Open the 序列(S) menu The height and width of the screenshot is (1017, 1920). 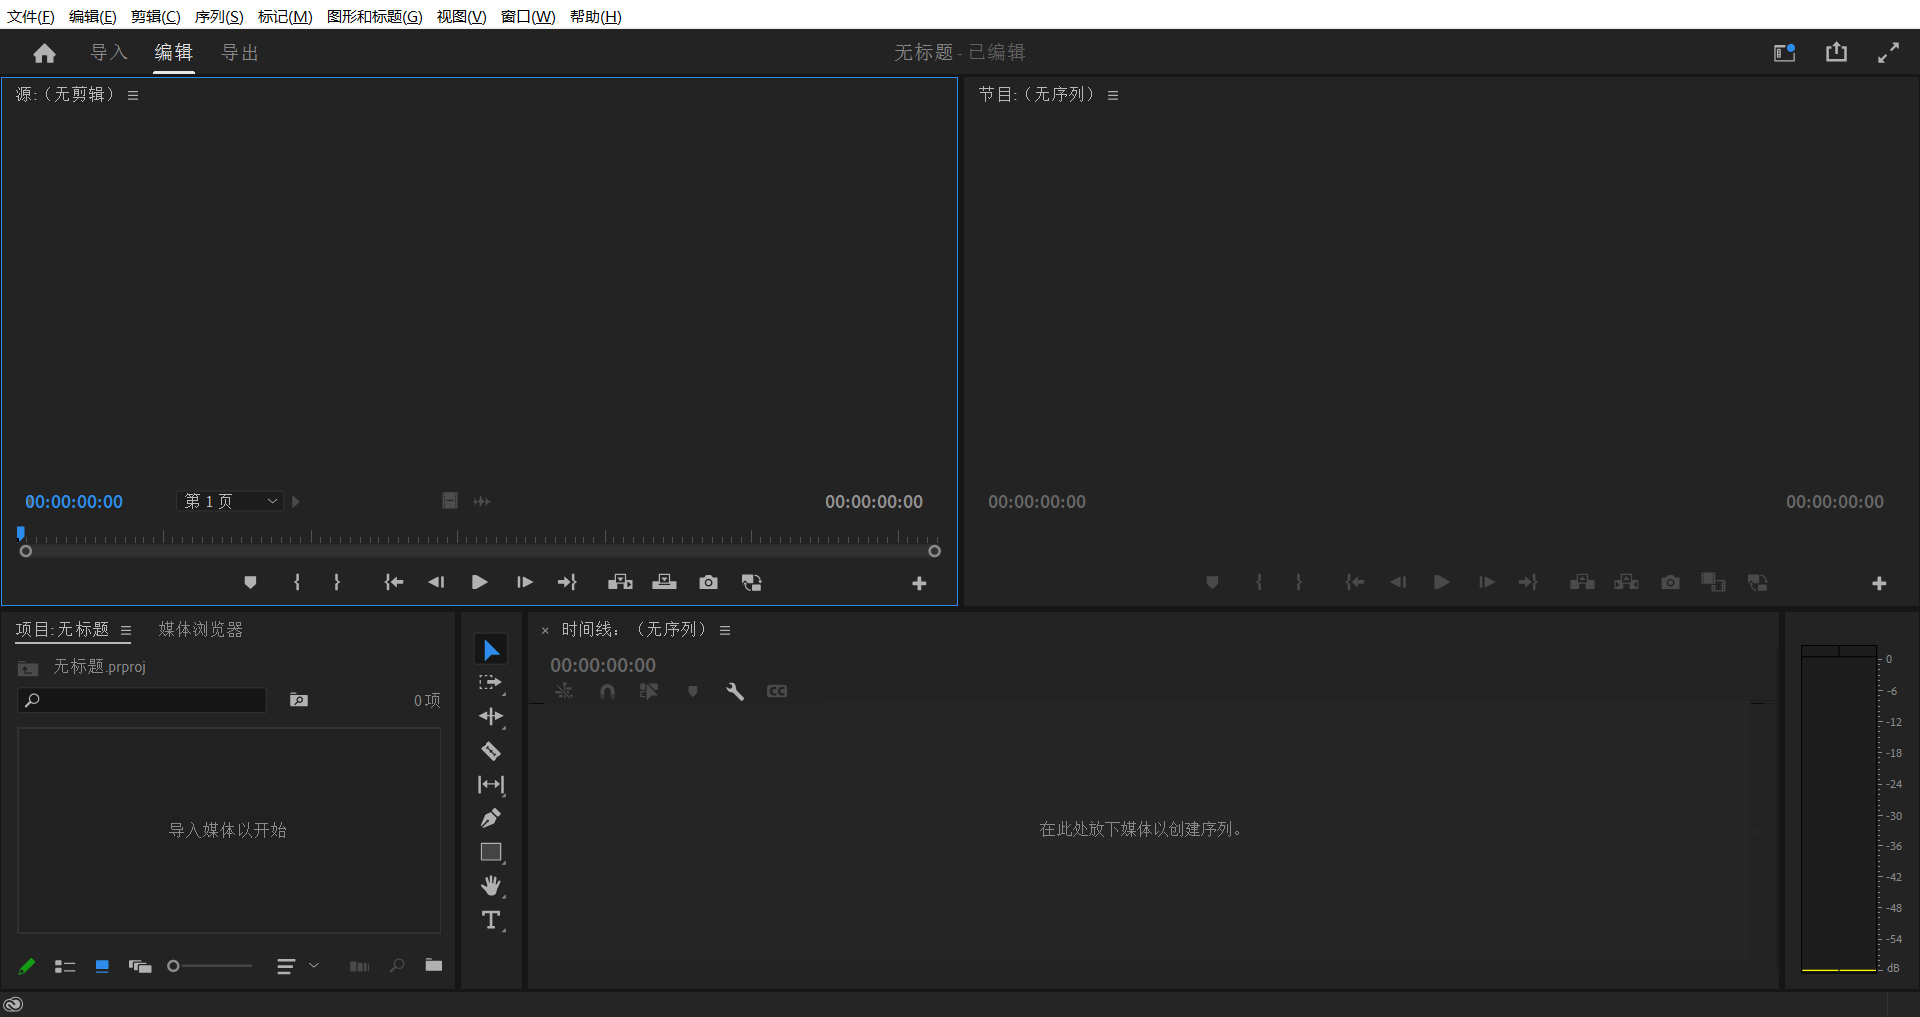(219, 16)
